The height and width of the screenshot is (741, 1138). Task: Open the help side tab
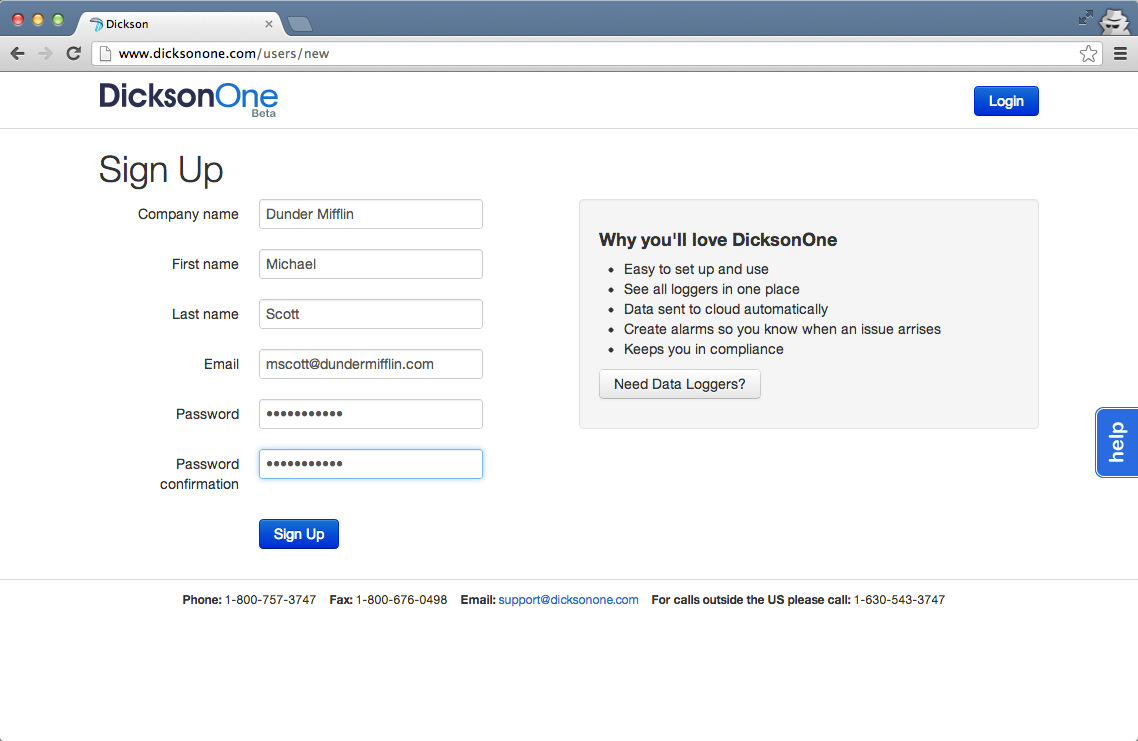coord(1116,442)
